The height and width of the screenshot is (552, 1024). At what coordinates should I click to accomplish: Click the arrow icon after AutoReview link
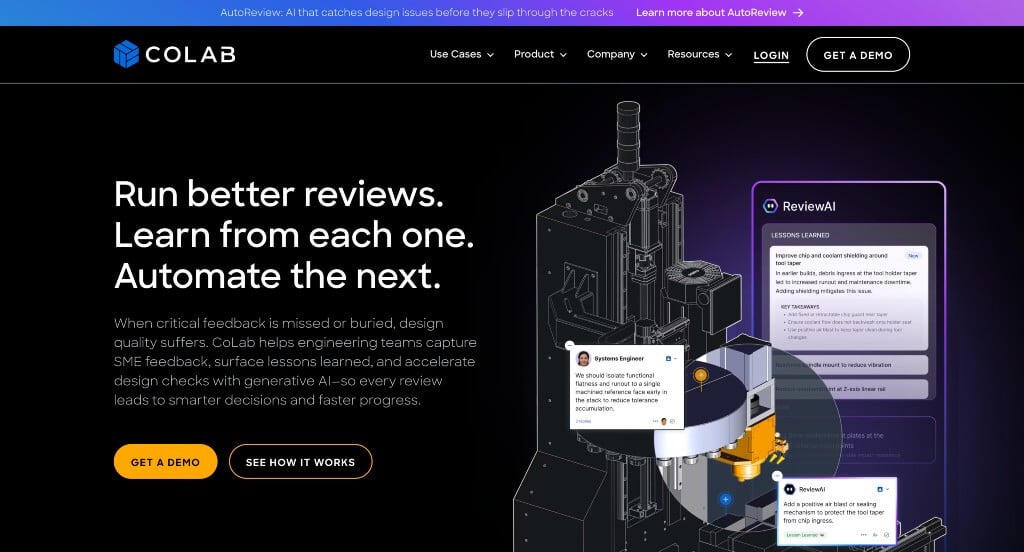(x=798, y=12)
